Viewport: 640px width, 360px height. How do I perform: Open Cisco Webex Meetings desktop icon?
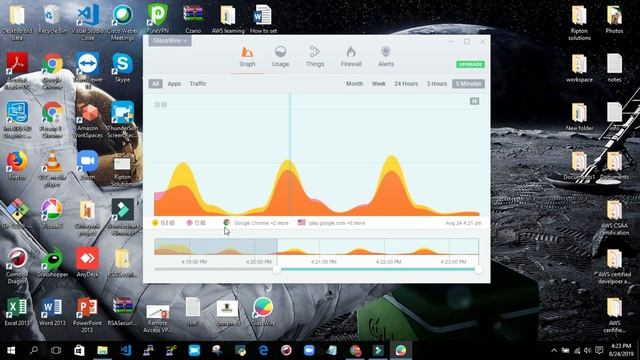[122, 21]
